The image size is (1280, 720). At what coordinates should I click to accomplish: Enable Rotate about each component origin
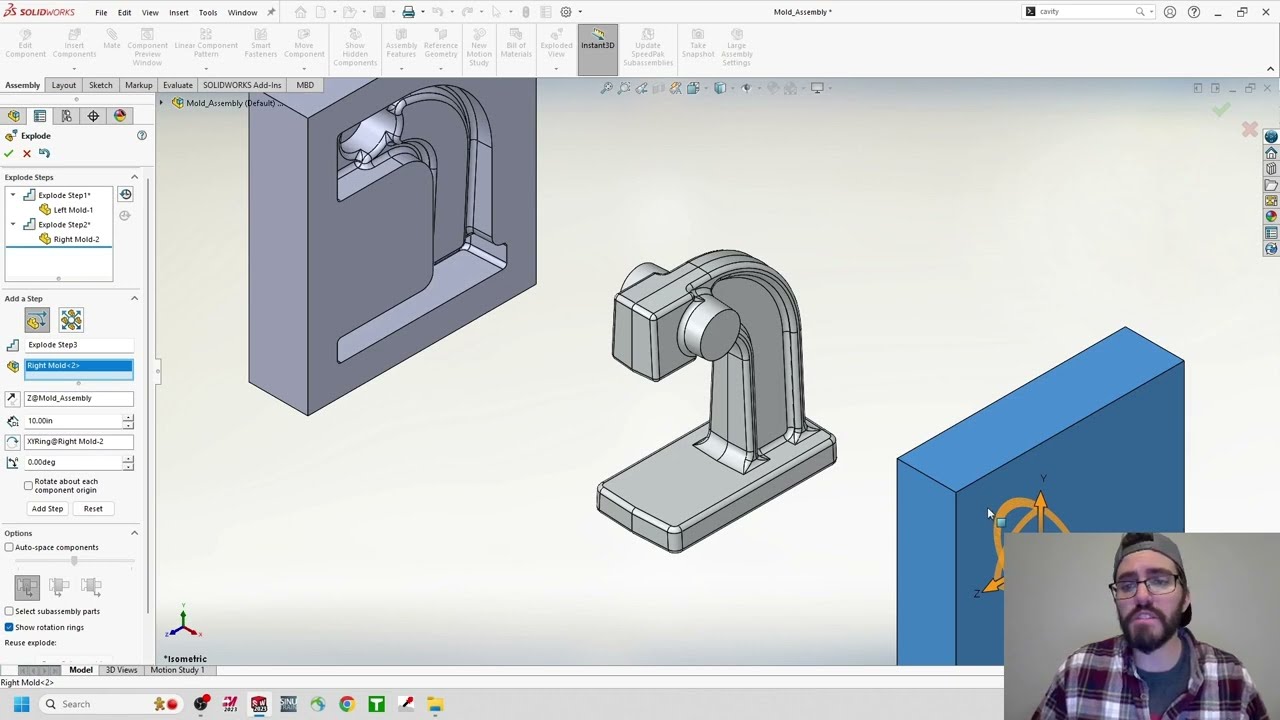29,485
